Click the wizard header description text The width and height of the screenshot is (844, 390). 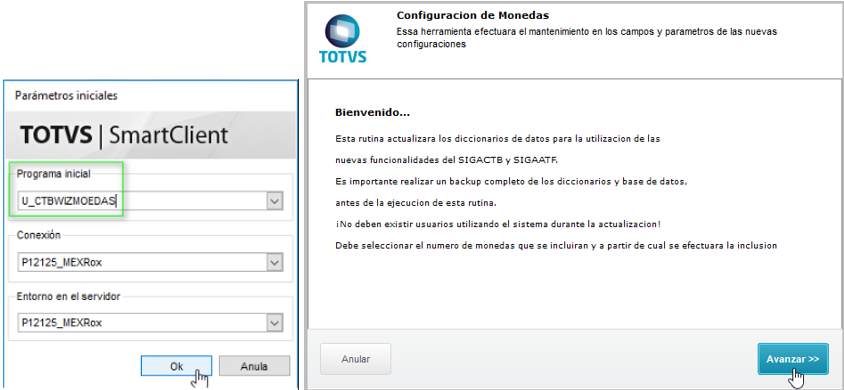587,38
